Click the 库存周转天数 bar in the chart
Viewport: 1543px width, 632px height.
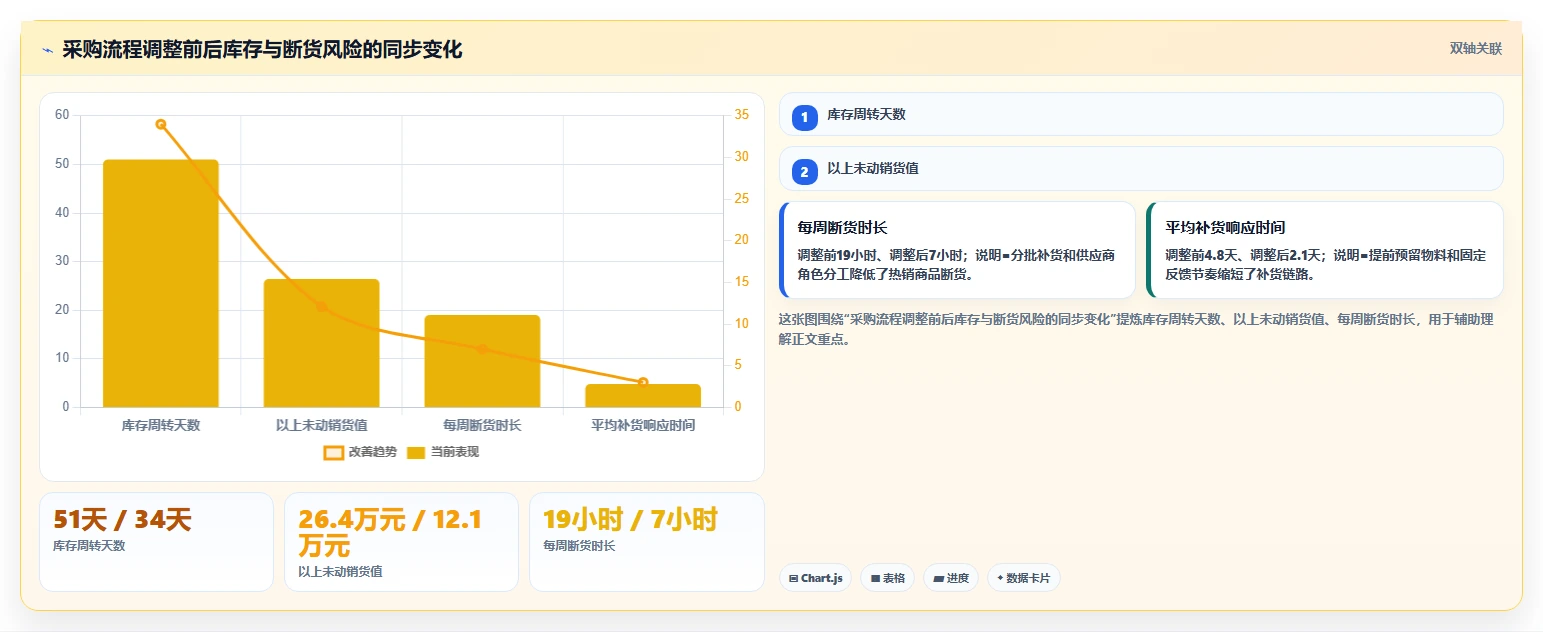(x=161, y=283)
